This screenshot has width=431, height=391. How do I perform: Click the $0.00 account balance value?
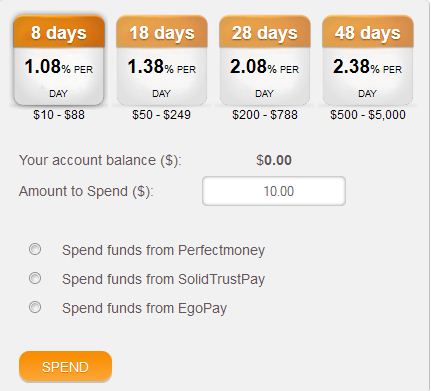click(x=274, y=160)
